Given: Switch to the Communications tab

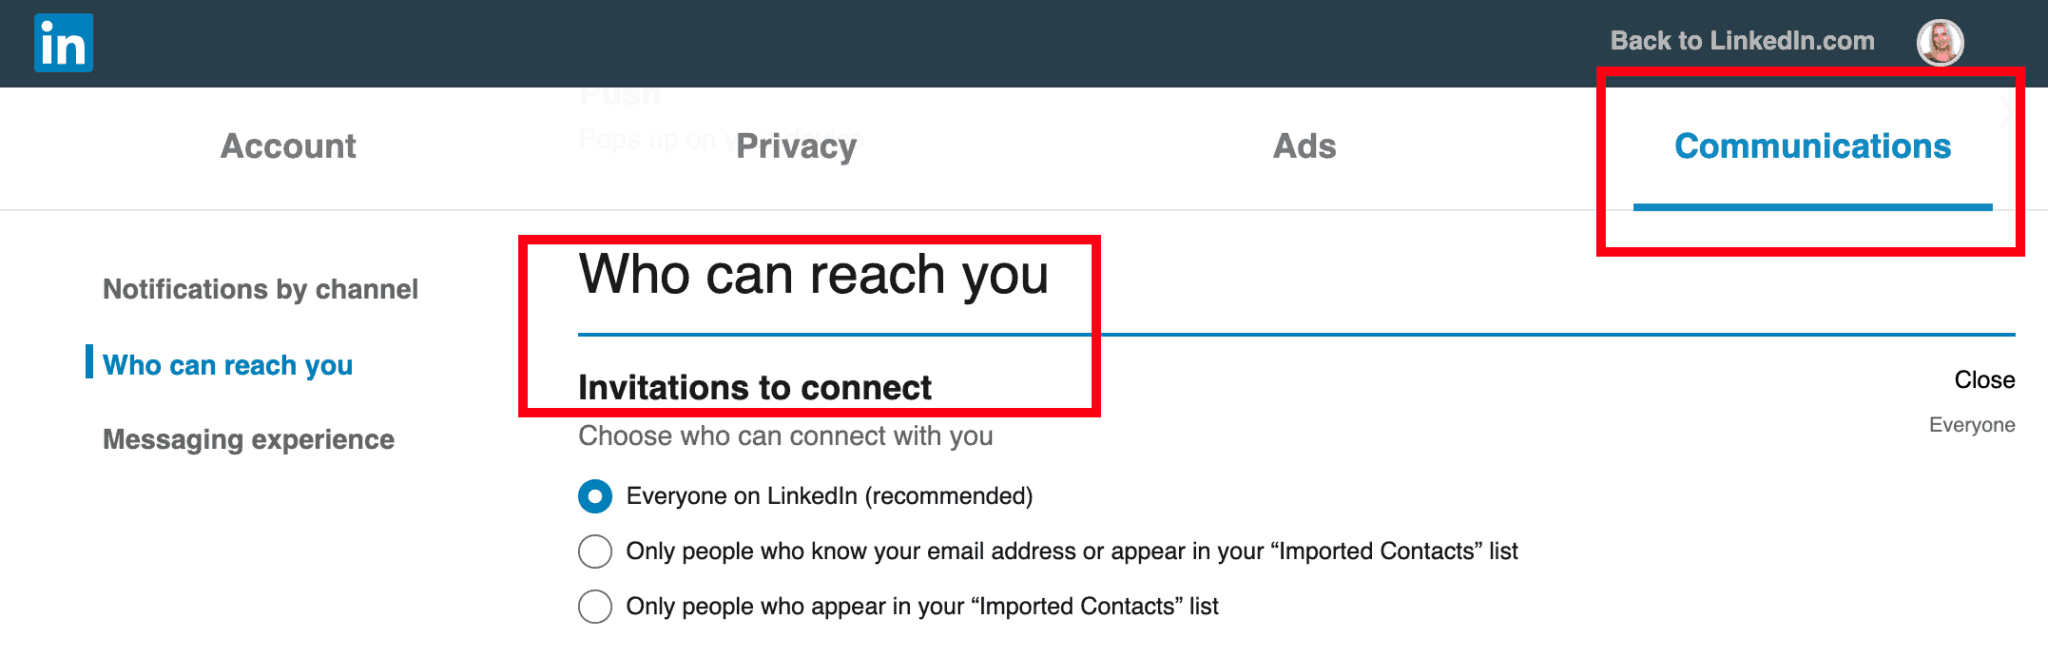Looking at the screenshot, I should click(1812, 146).
